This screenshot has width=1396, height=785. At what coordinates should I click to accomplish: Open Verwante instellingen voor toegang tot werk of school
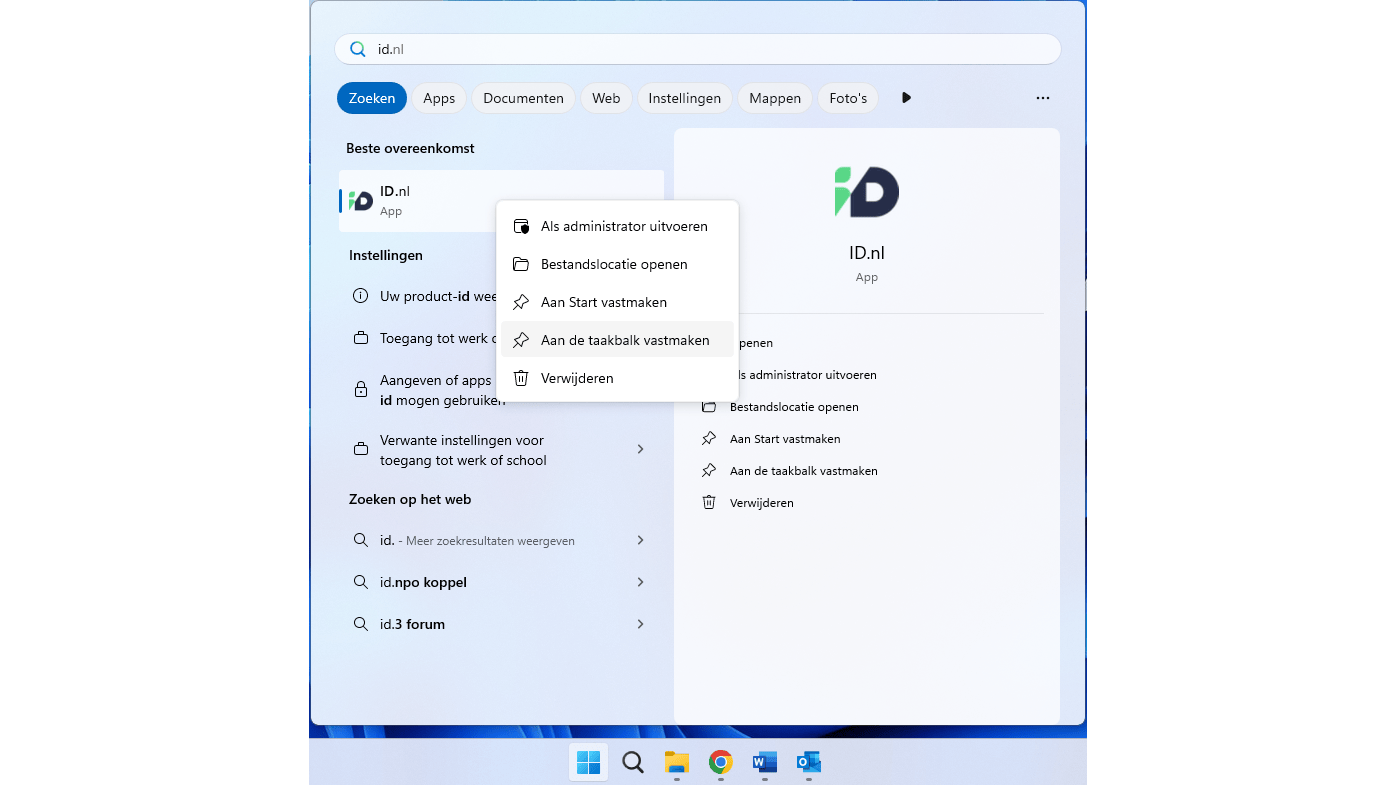(501, 450)
